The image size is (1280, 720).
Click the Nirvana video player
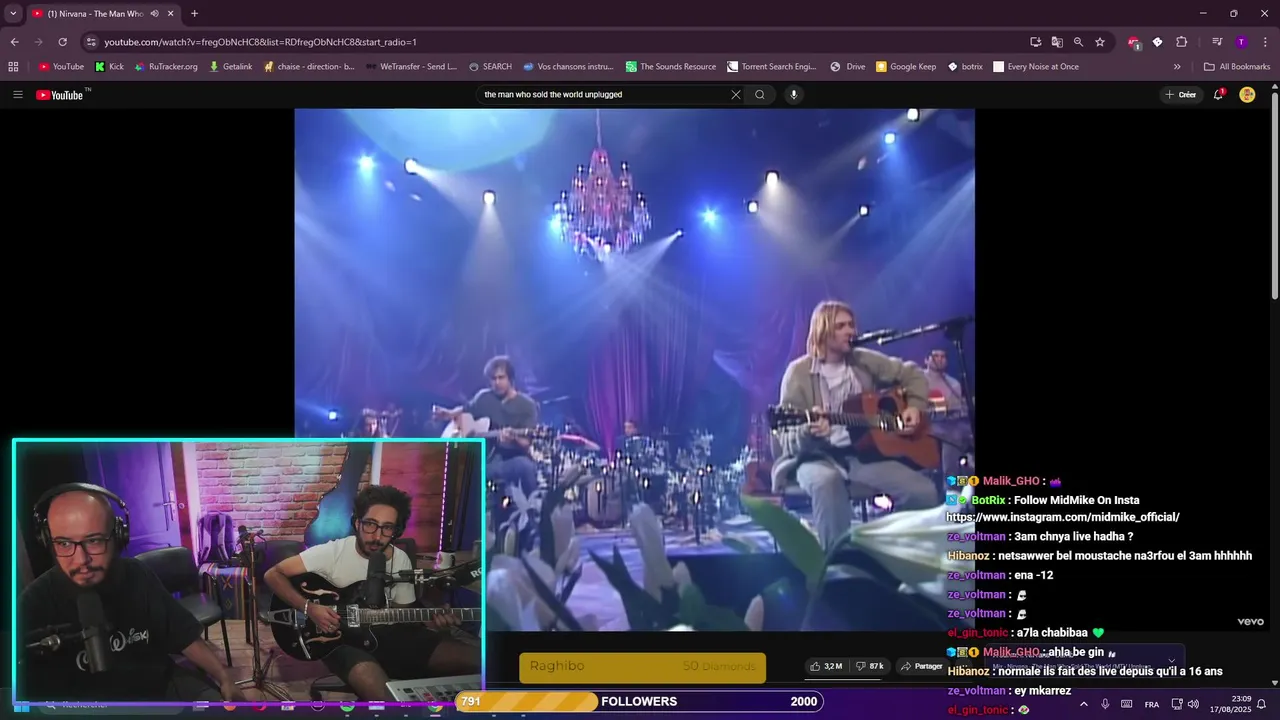tap(634, 369)
